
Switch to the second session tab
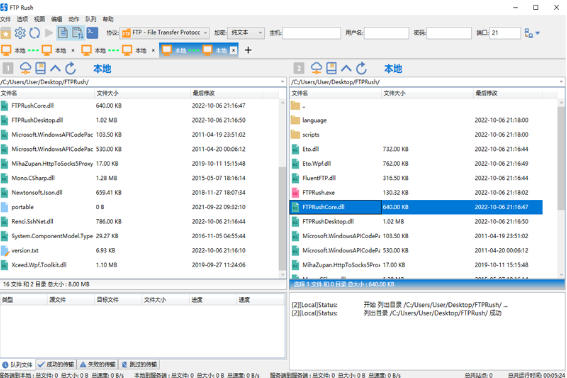pyautogui.click(x=115, y=50)
